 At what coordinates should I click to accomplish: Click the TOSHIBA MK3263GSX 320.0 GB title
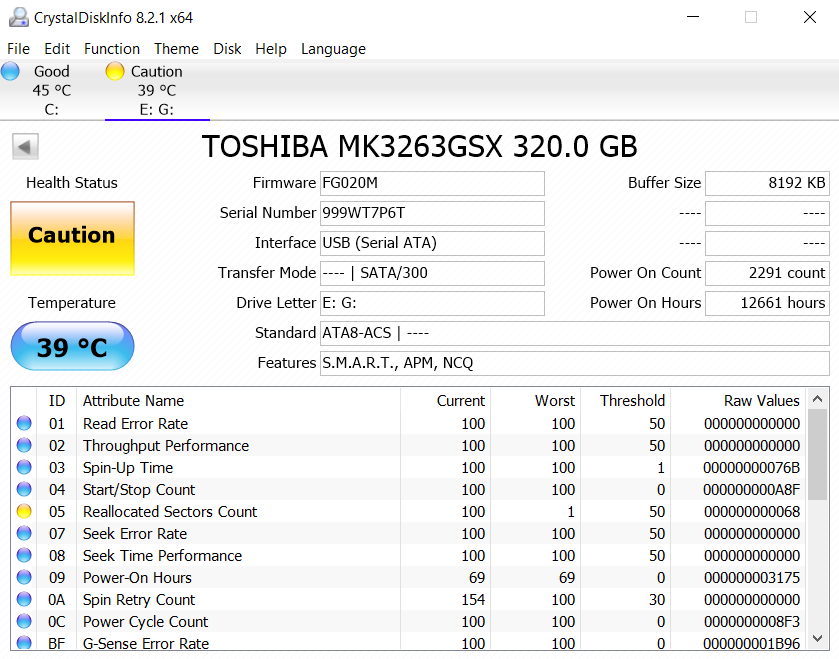[x=420, y=147]
